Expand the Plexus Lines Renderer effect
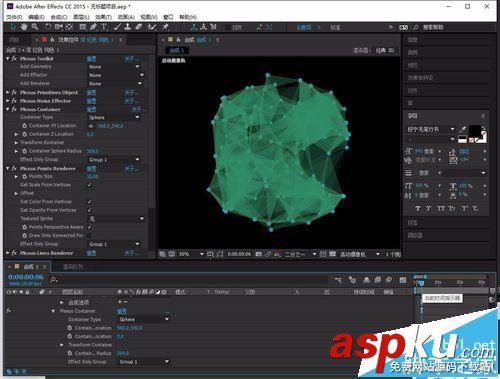 tap(8, 253)
